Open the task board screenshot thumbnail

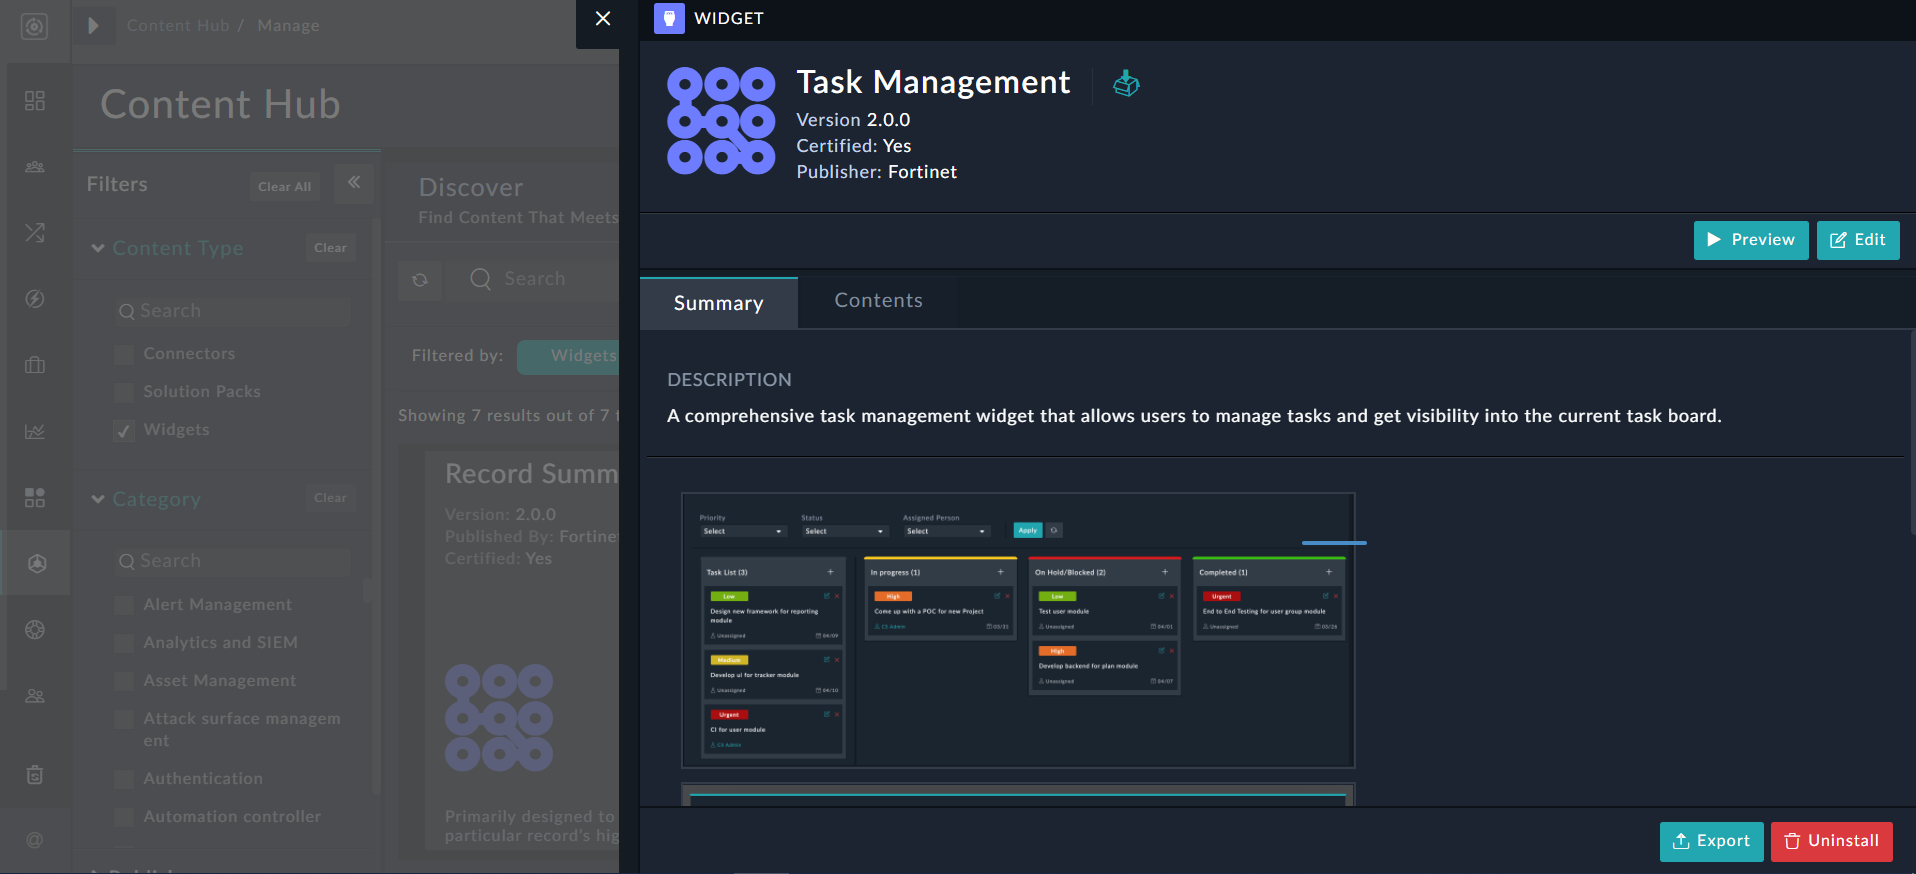pyautogui.click(x=1017, y=630)
